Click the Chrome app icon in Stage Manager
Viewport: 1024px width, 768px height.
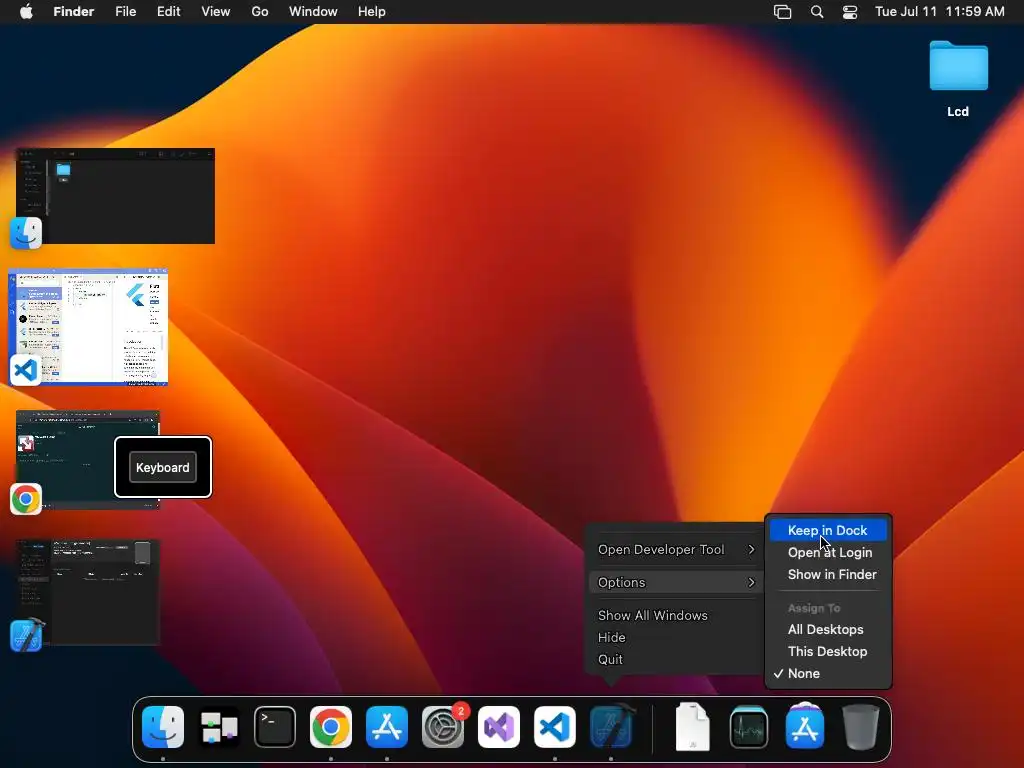pos(26,500)
